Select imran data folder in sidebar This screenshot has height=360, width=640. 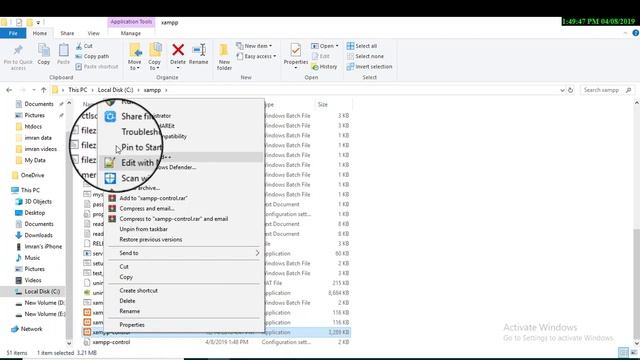pos(38,138)
